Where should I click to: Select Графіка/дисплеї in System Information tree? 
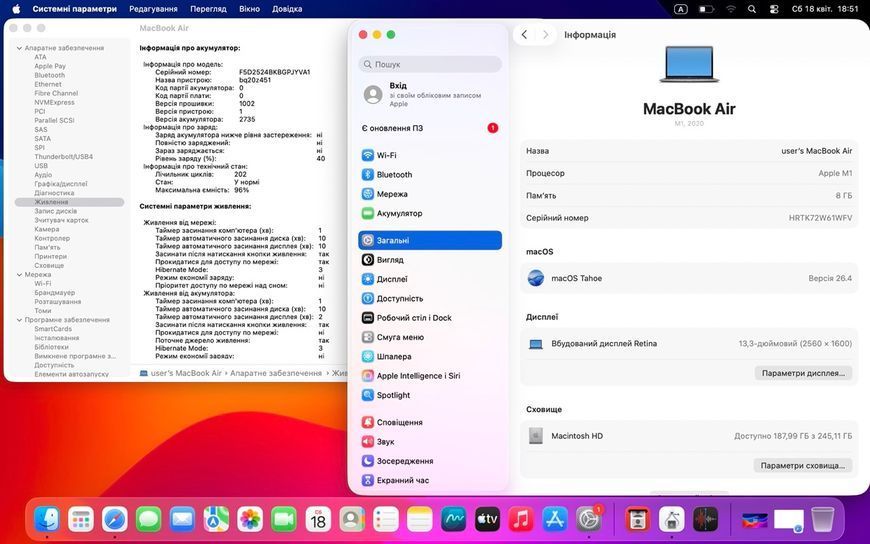61,184
